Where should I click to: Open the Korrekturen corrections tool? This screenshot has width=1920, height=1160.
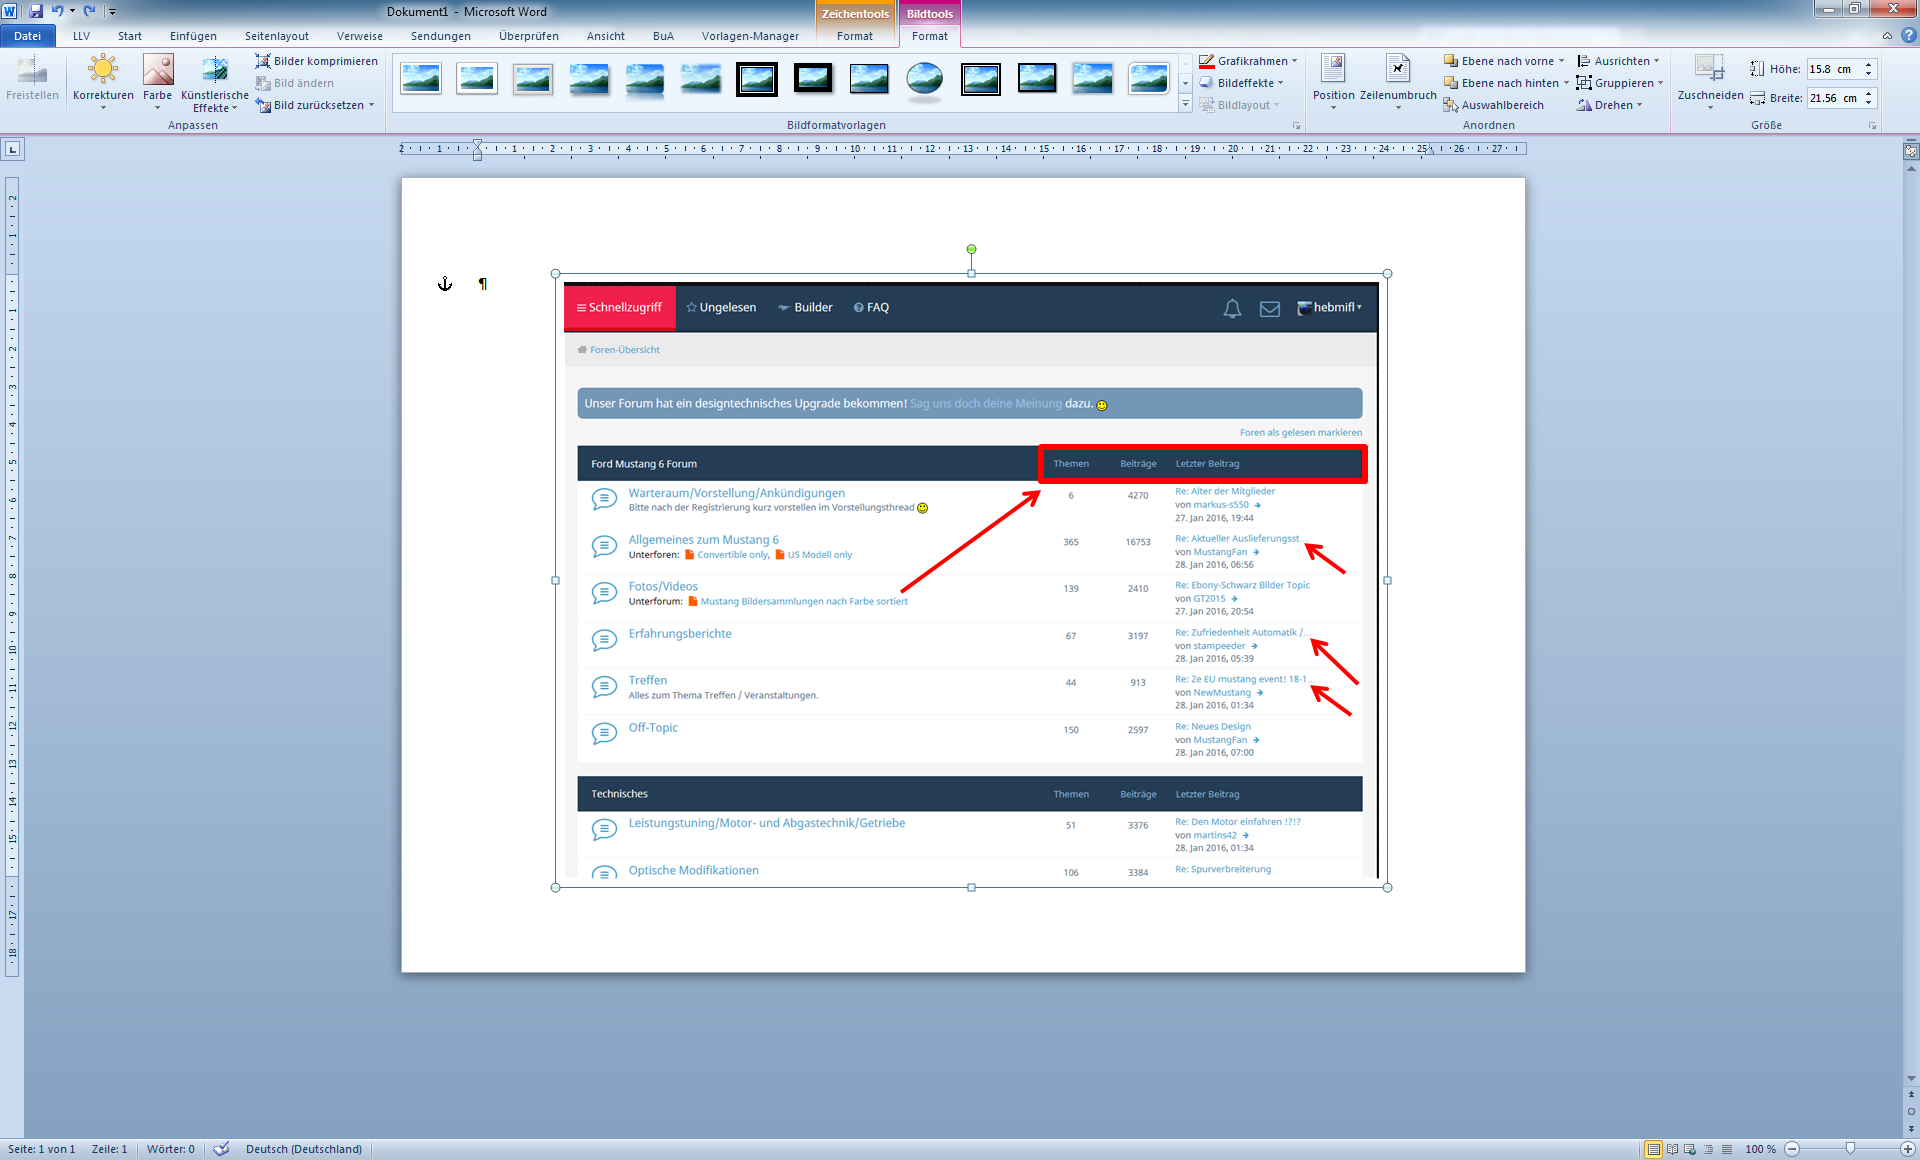click(103, 81)
